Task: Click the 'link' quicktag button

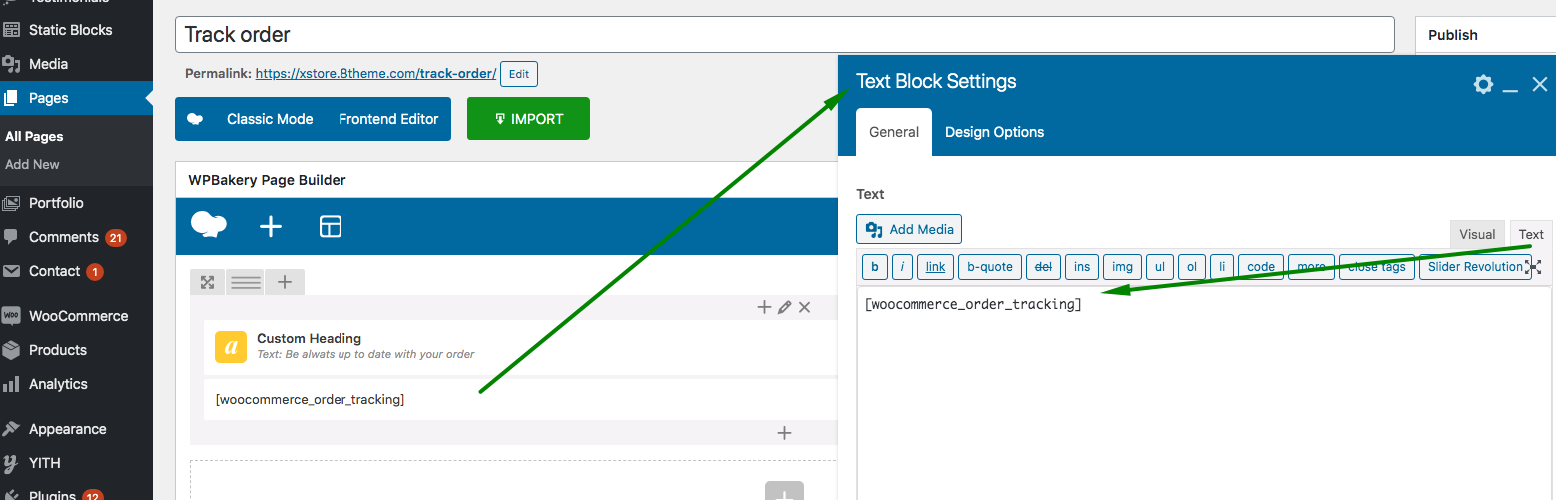Action: tap(935, 267)
